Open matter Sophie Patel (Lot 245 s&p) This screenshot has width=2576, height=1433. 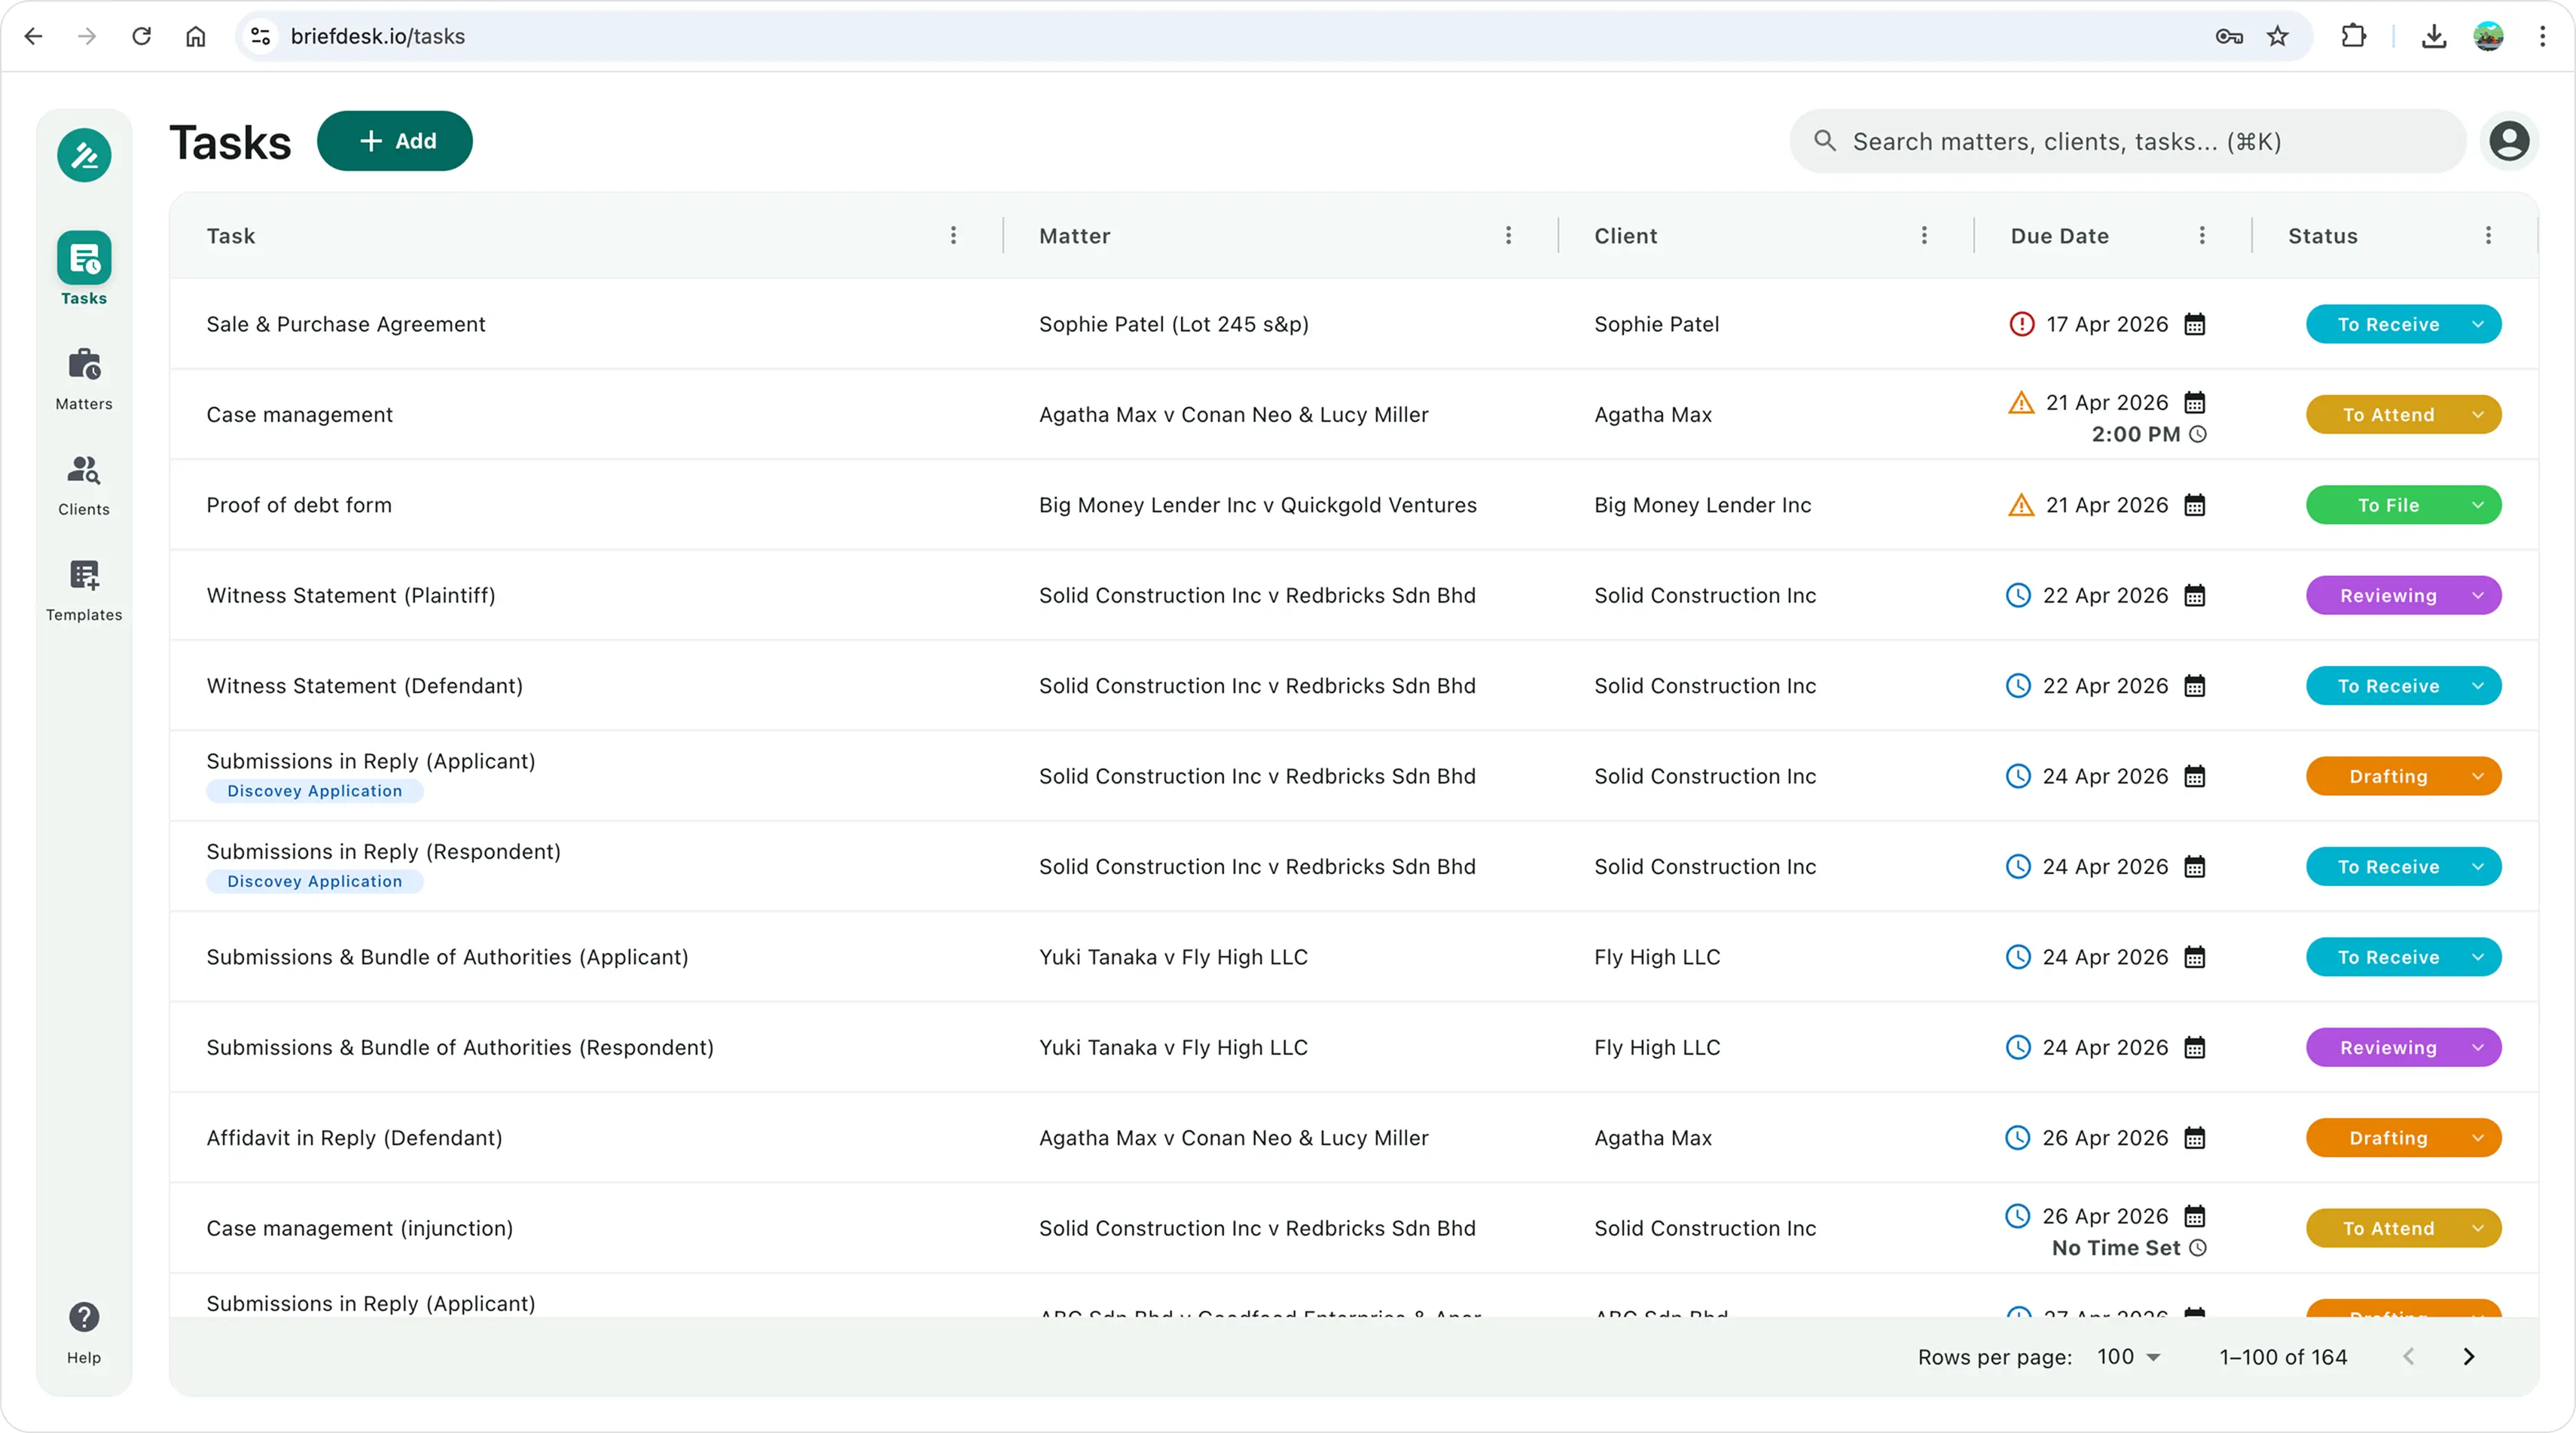coord(1173,324)
